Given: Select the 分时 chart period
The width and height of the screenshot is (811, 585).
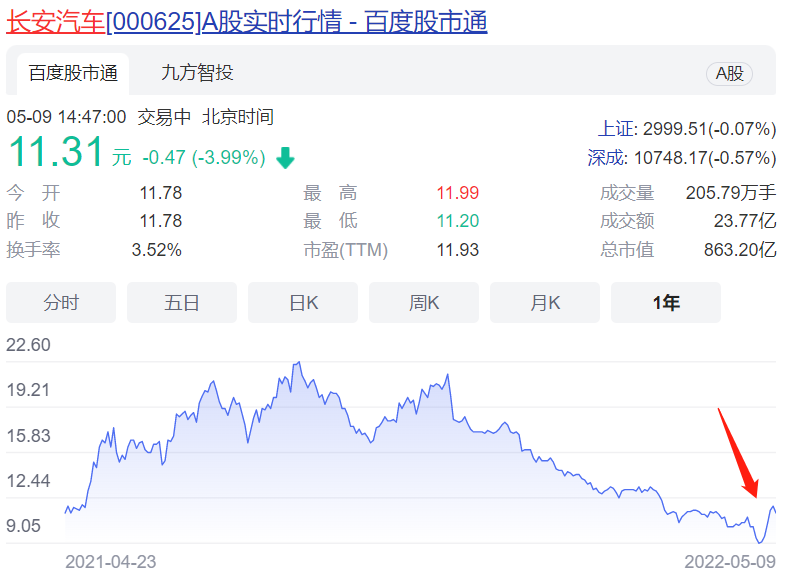Looking at the screenshot, I should coord(61,303).
